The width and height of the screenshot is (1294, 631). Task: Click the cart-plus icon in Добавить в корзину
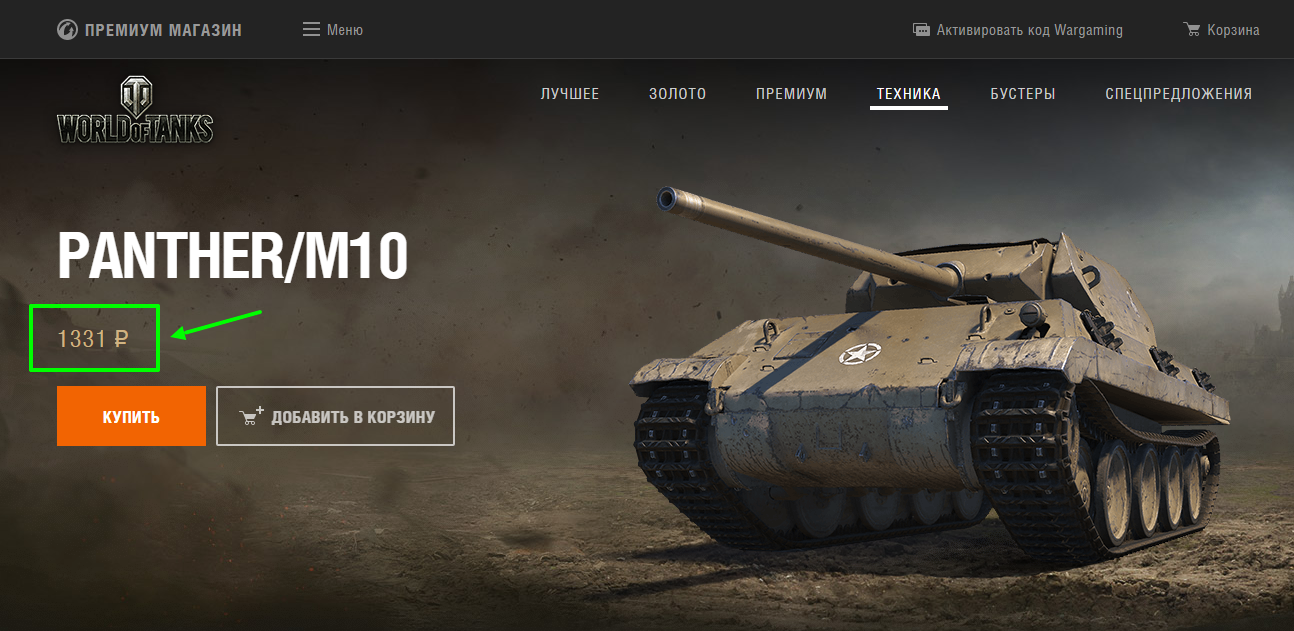(252, 416)
